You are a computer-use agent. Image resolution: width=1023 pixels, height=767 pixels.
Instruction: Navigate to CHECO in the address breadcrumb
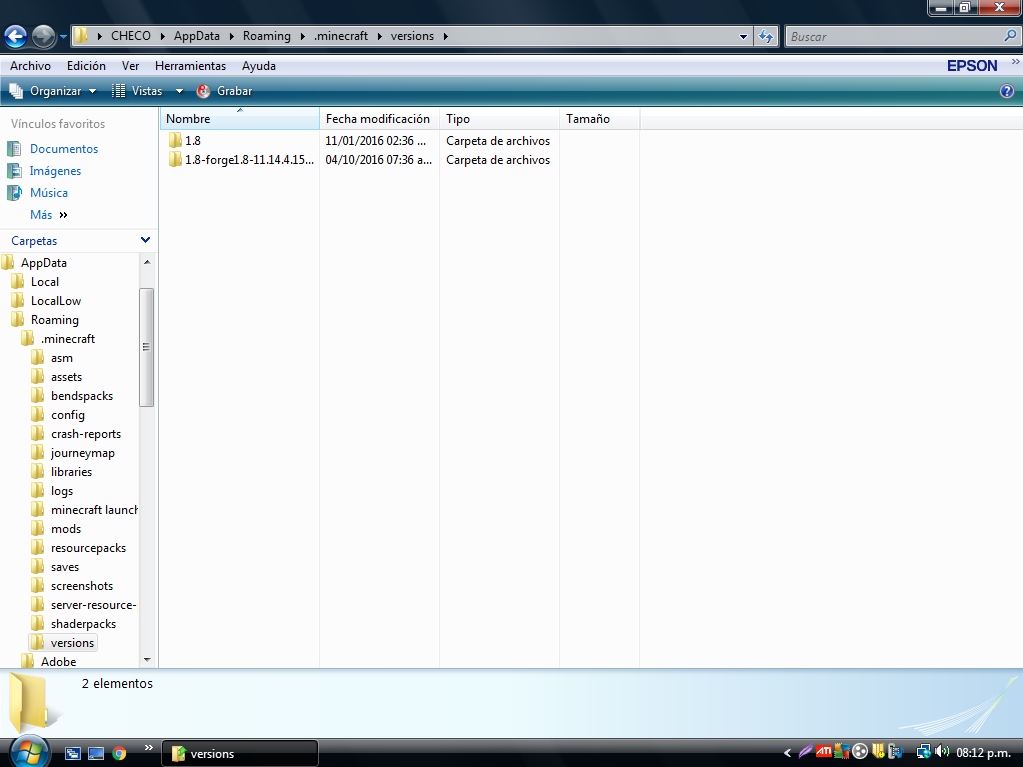click(130, 36)
